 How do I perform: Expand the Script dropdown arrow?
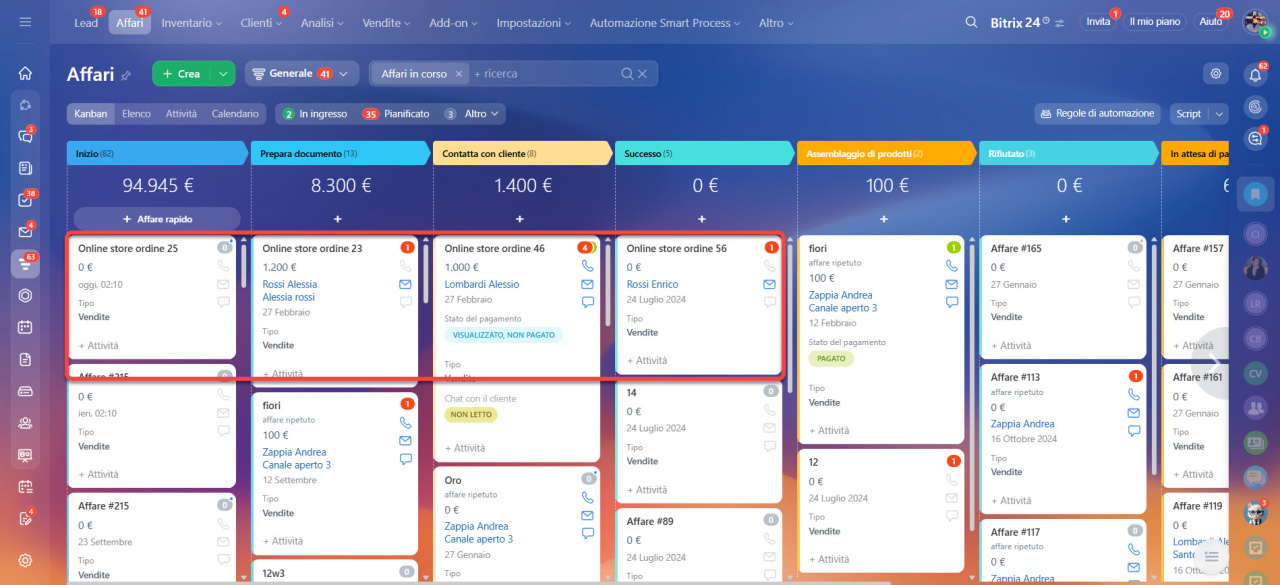[1219, 114]
